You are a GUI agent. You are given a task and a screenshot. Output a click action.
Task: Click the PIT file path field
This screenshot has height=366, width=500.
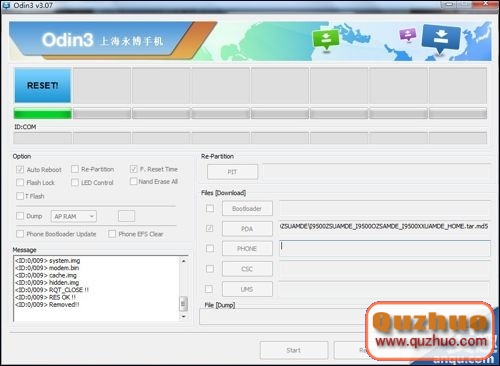(376, 172)
